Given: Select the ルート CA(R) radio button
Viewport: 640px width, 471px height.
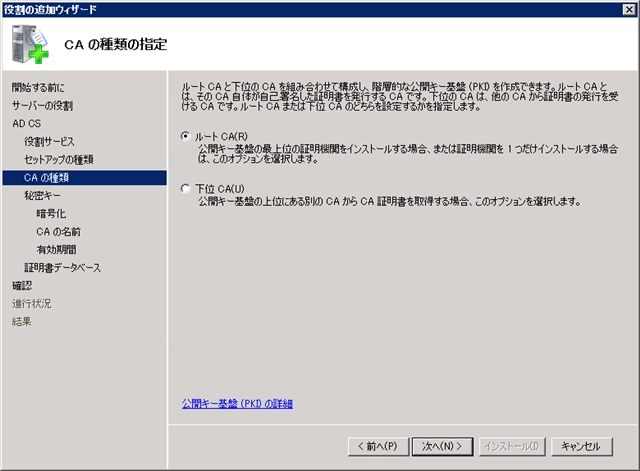Looking at the screenshot, I should point(185,136).
